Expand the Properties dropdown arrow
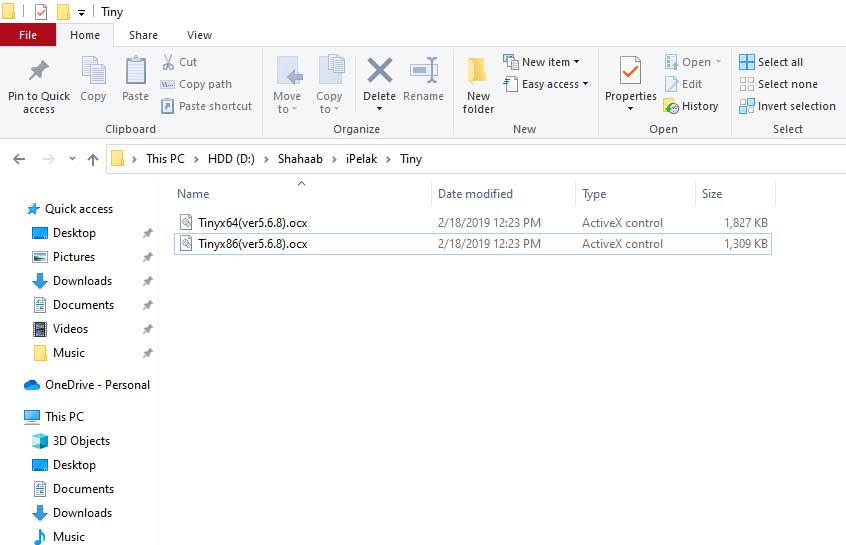 630,109
